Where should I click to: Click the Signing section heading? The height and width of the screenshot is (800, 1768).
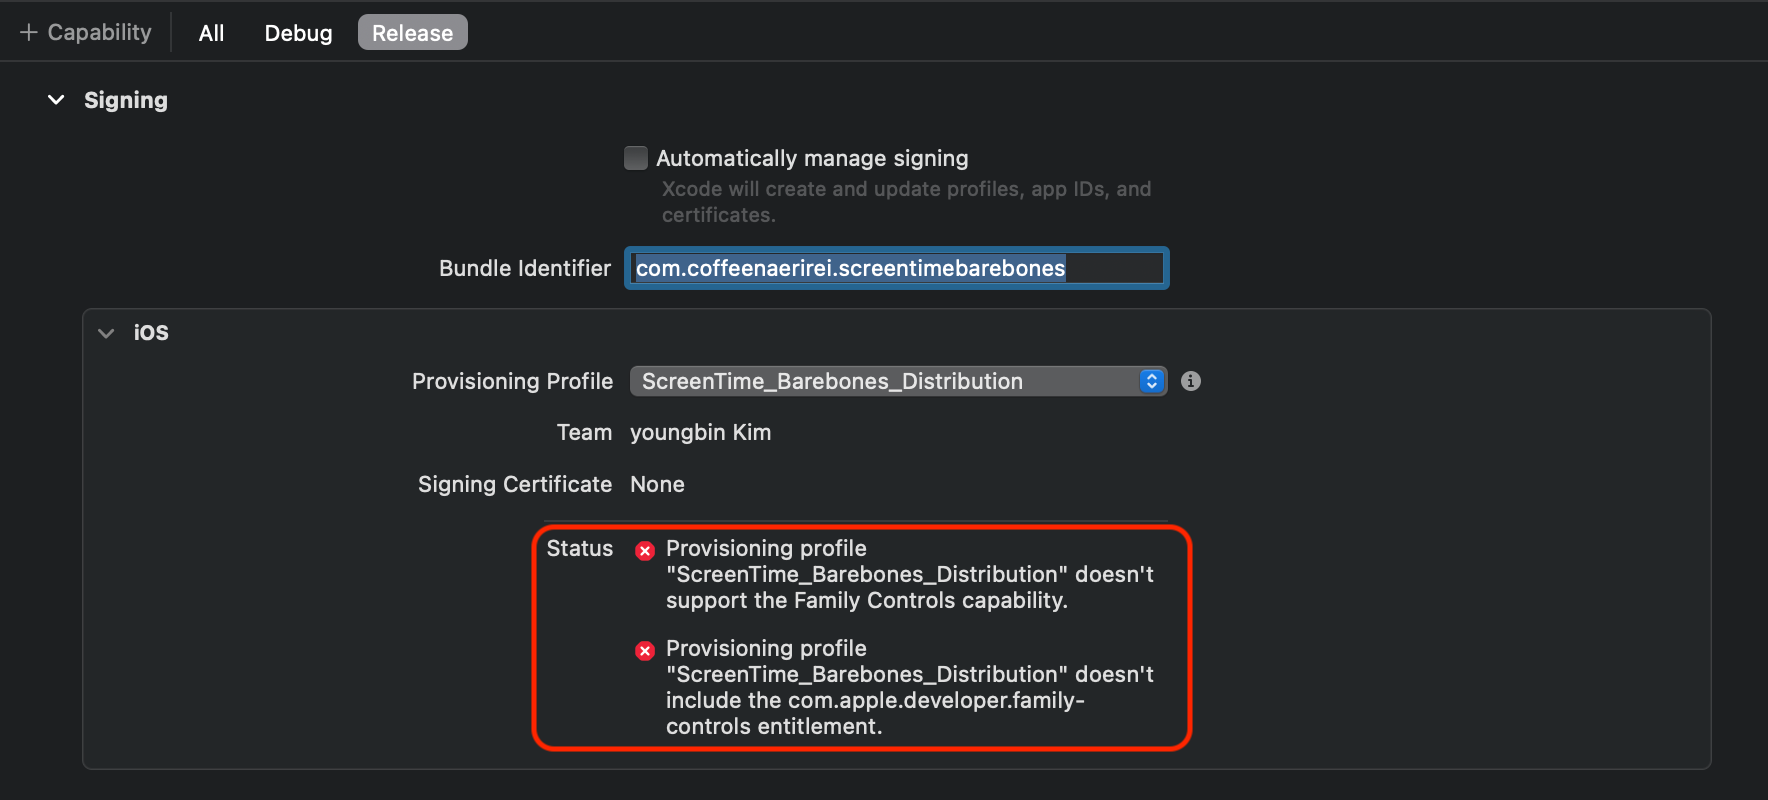click(126, 100)
